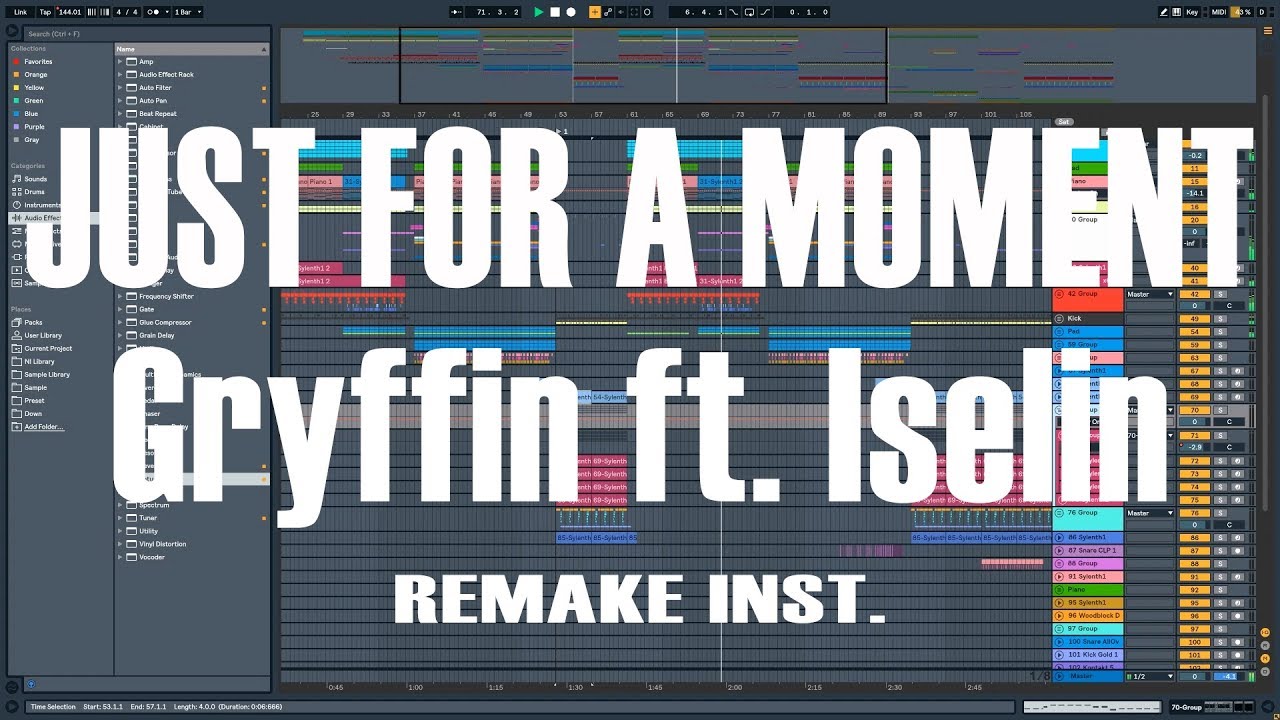Open the Drums category
Screen dimensions: 1280x720
click(x=35, y=192)
